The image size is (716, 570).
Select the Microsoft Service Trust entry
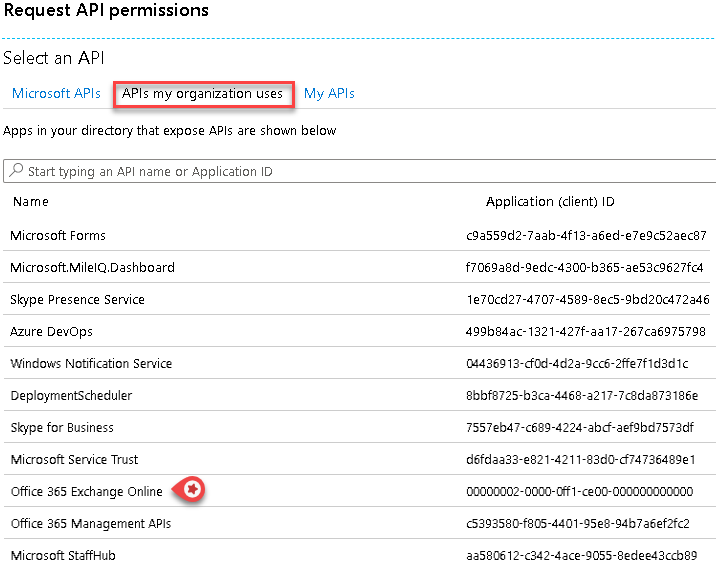point(74,460)
